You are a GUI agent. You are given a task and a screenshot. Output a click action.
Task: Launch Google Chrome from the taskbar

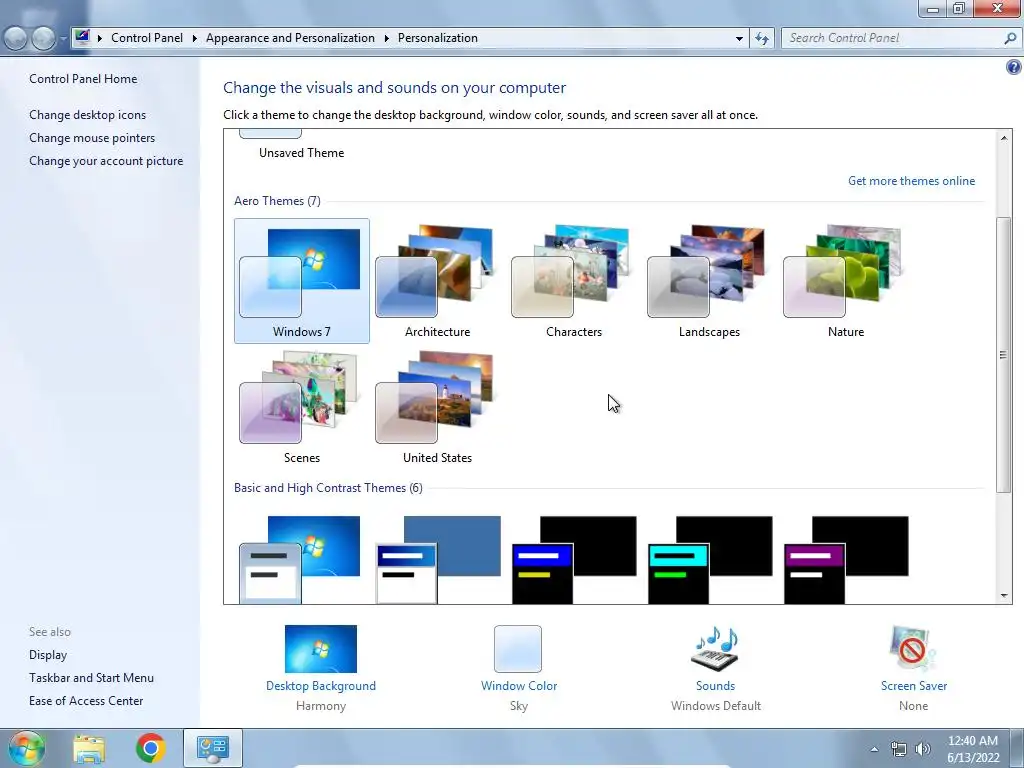150,748
